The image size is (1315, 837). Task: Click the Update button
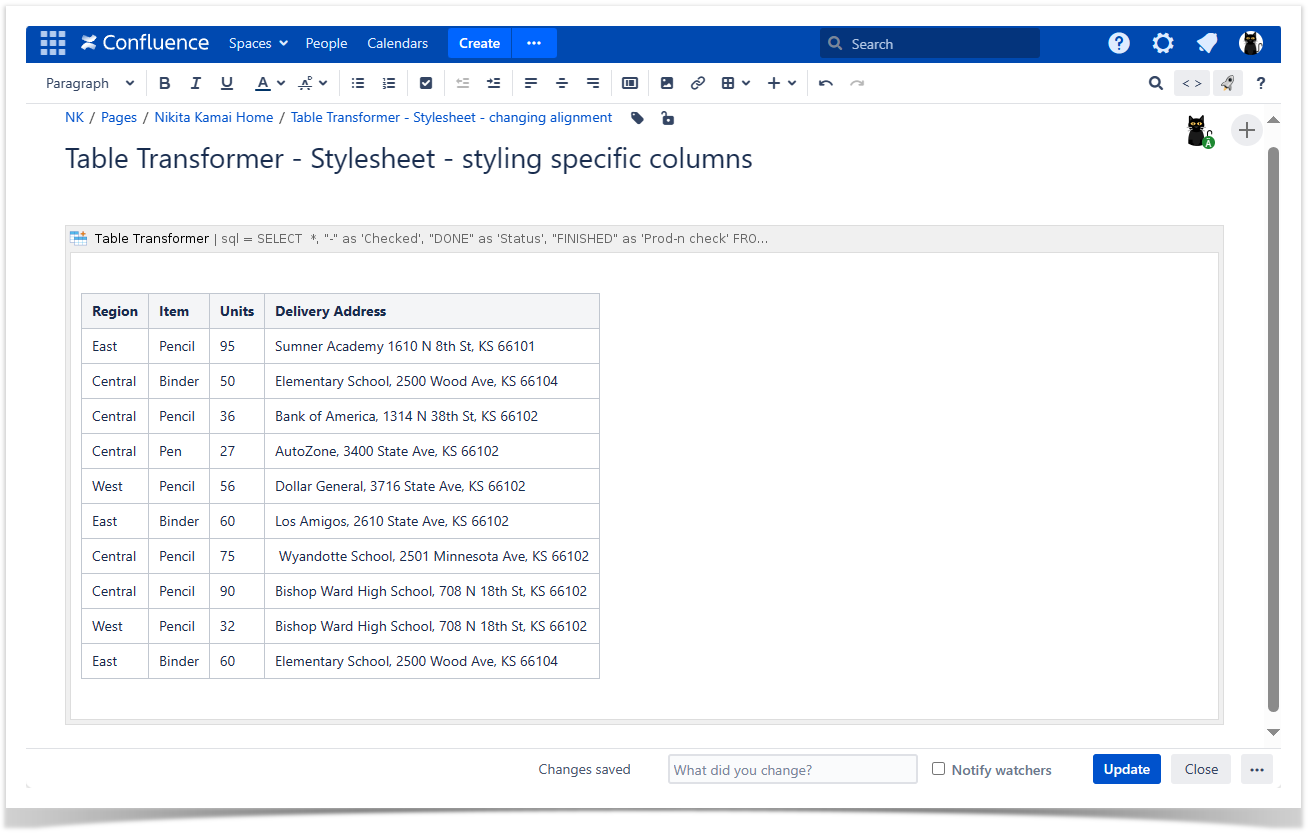coord(1126,769)
